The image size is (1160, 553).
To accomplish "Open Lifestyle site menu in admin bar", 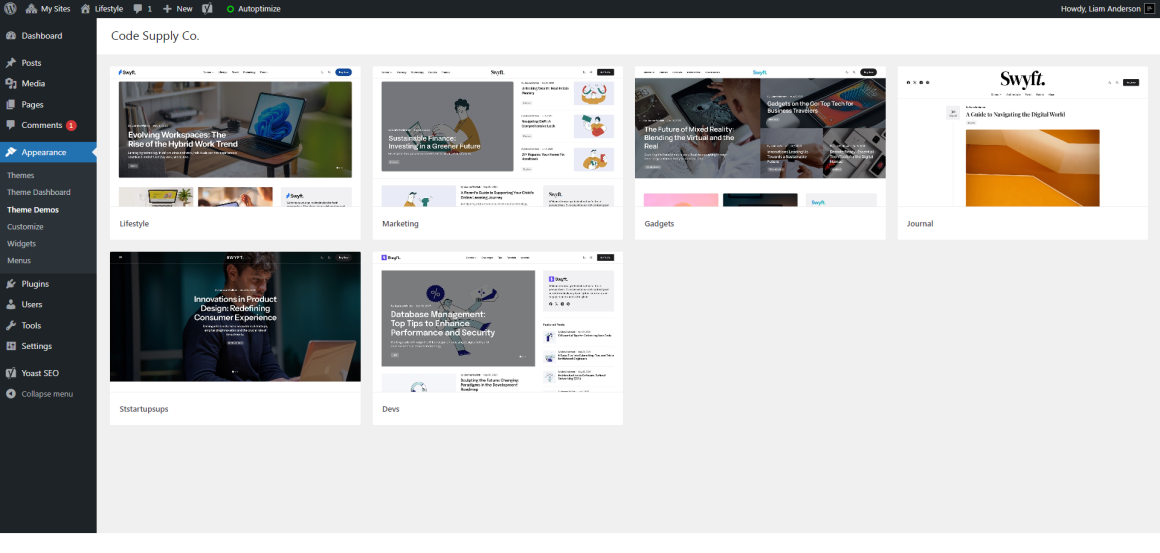I will pos(101,9).
